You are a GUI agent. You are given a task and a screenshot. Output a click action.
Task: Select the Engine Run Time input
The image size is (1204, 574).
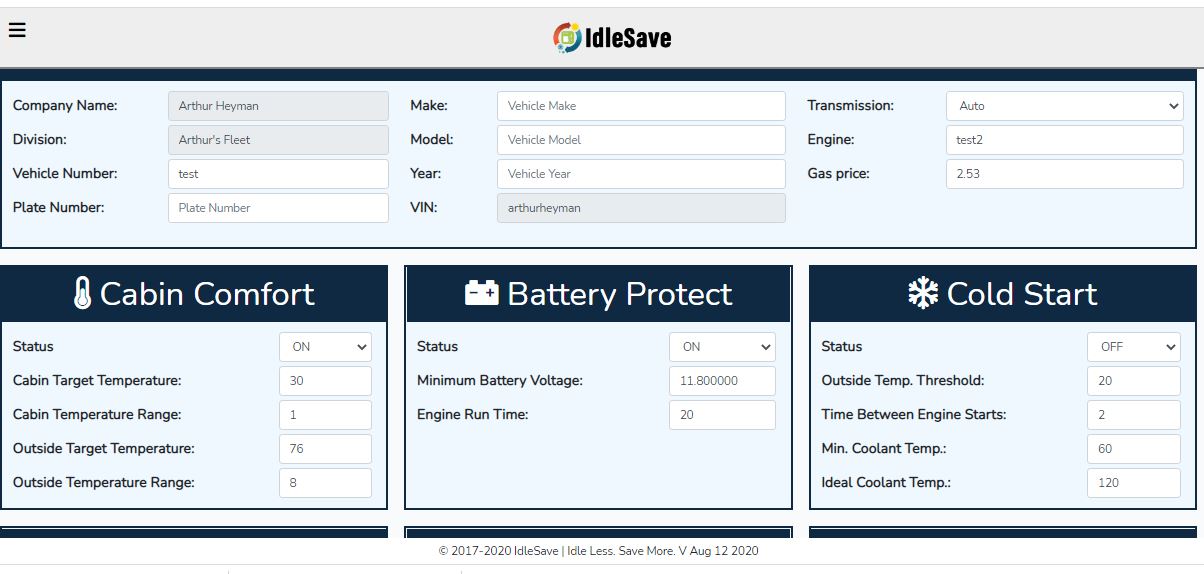(721, 415)
